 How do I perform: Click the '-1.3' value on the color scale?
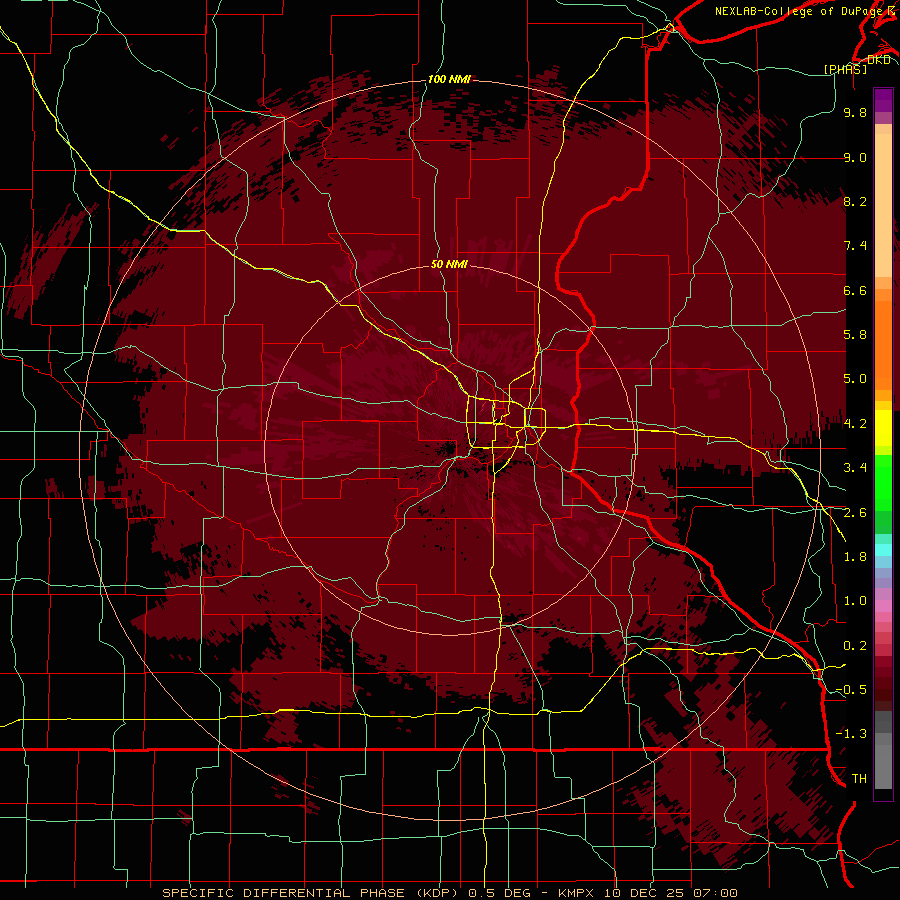[851, 734]
